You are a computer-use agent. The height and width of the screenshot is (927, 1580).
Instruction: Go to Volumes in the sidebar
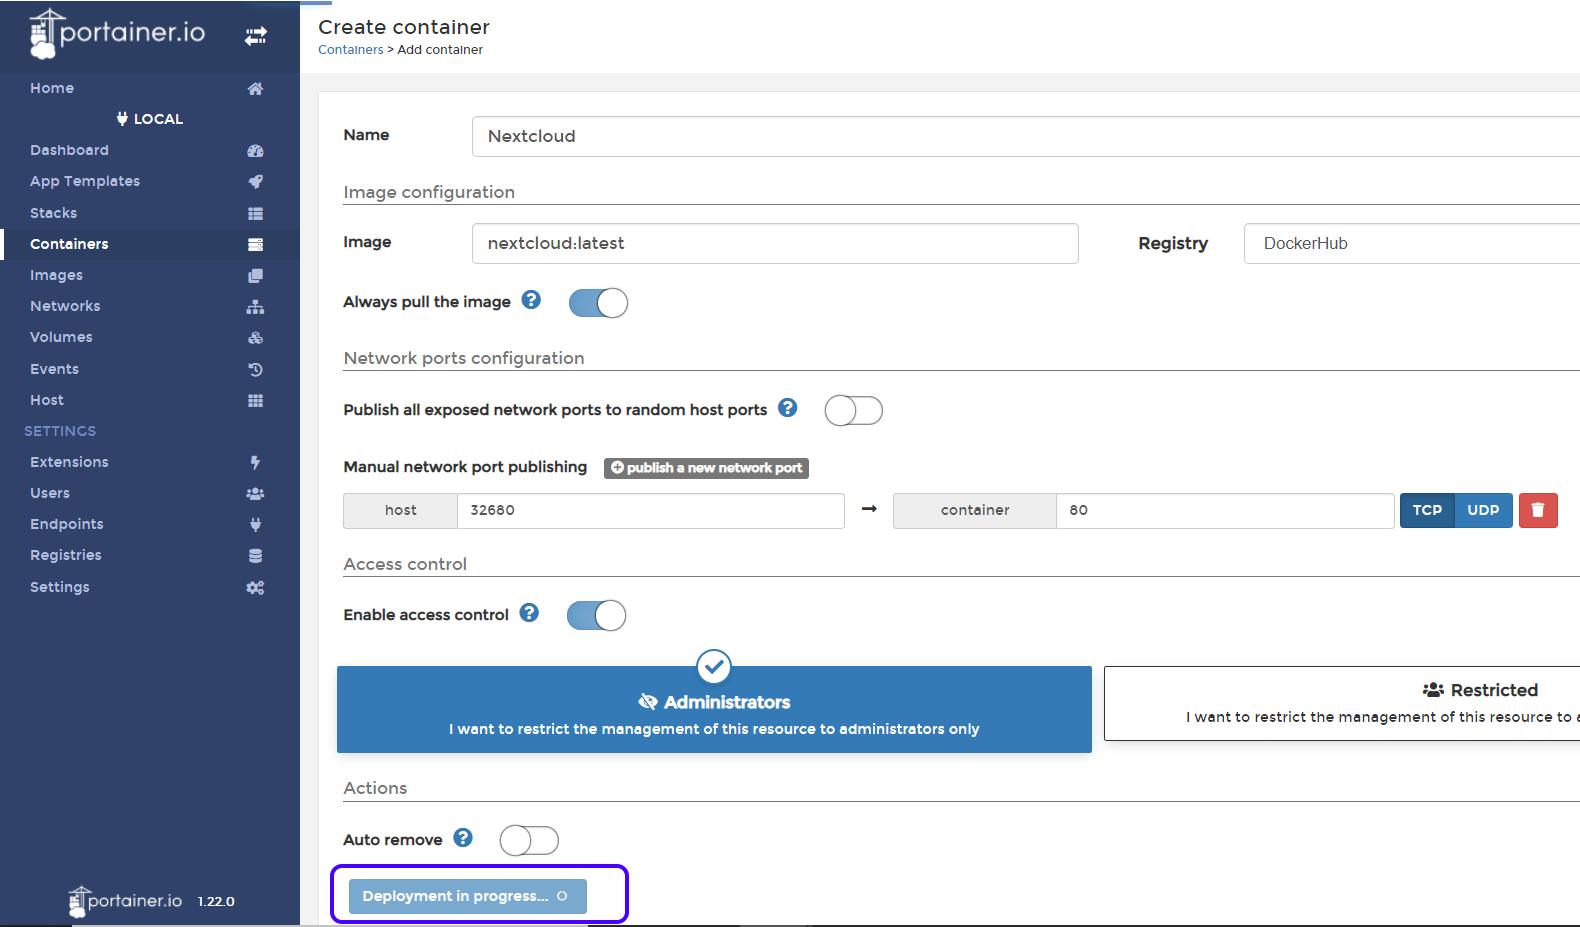point(61,337)
